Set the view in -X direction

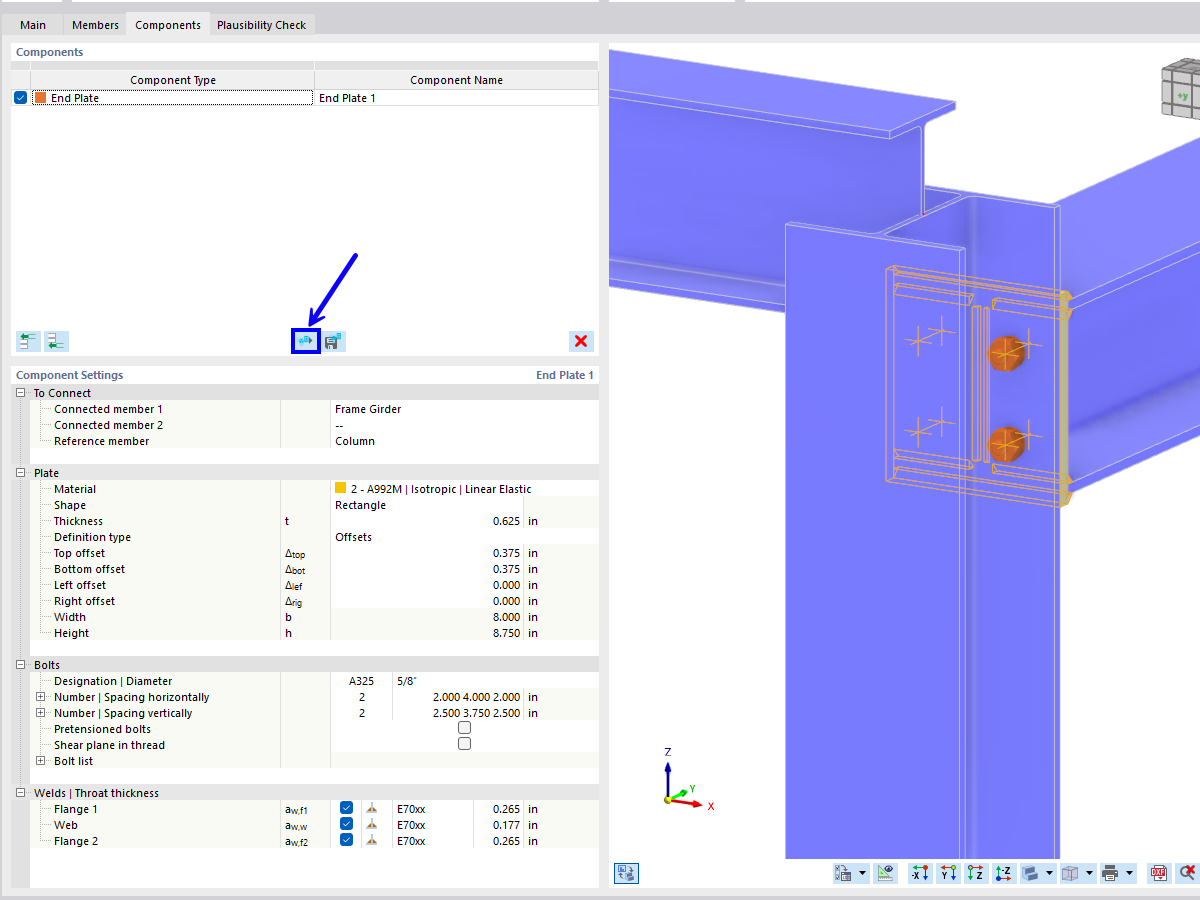(x=919, y=873)
